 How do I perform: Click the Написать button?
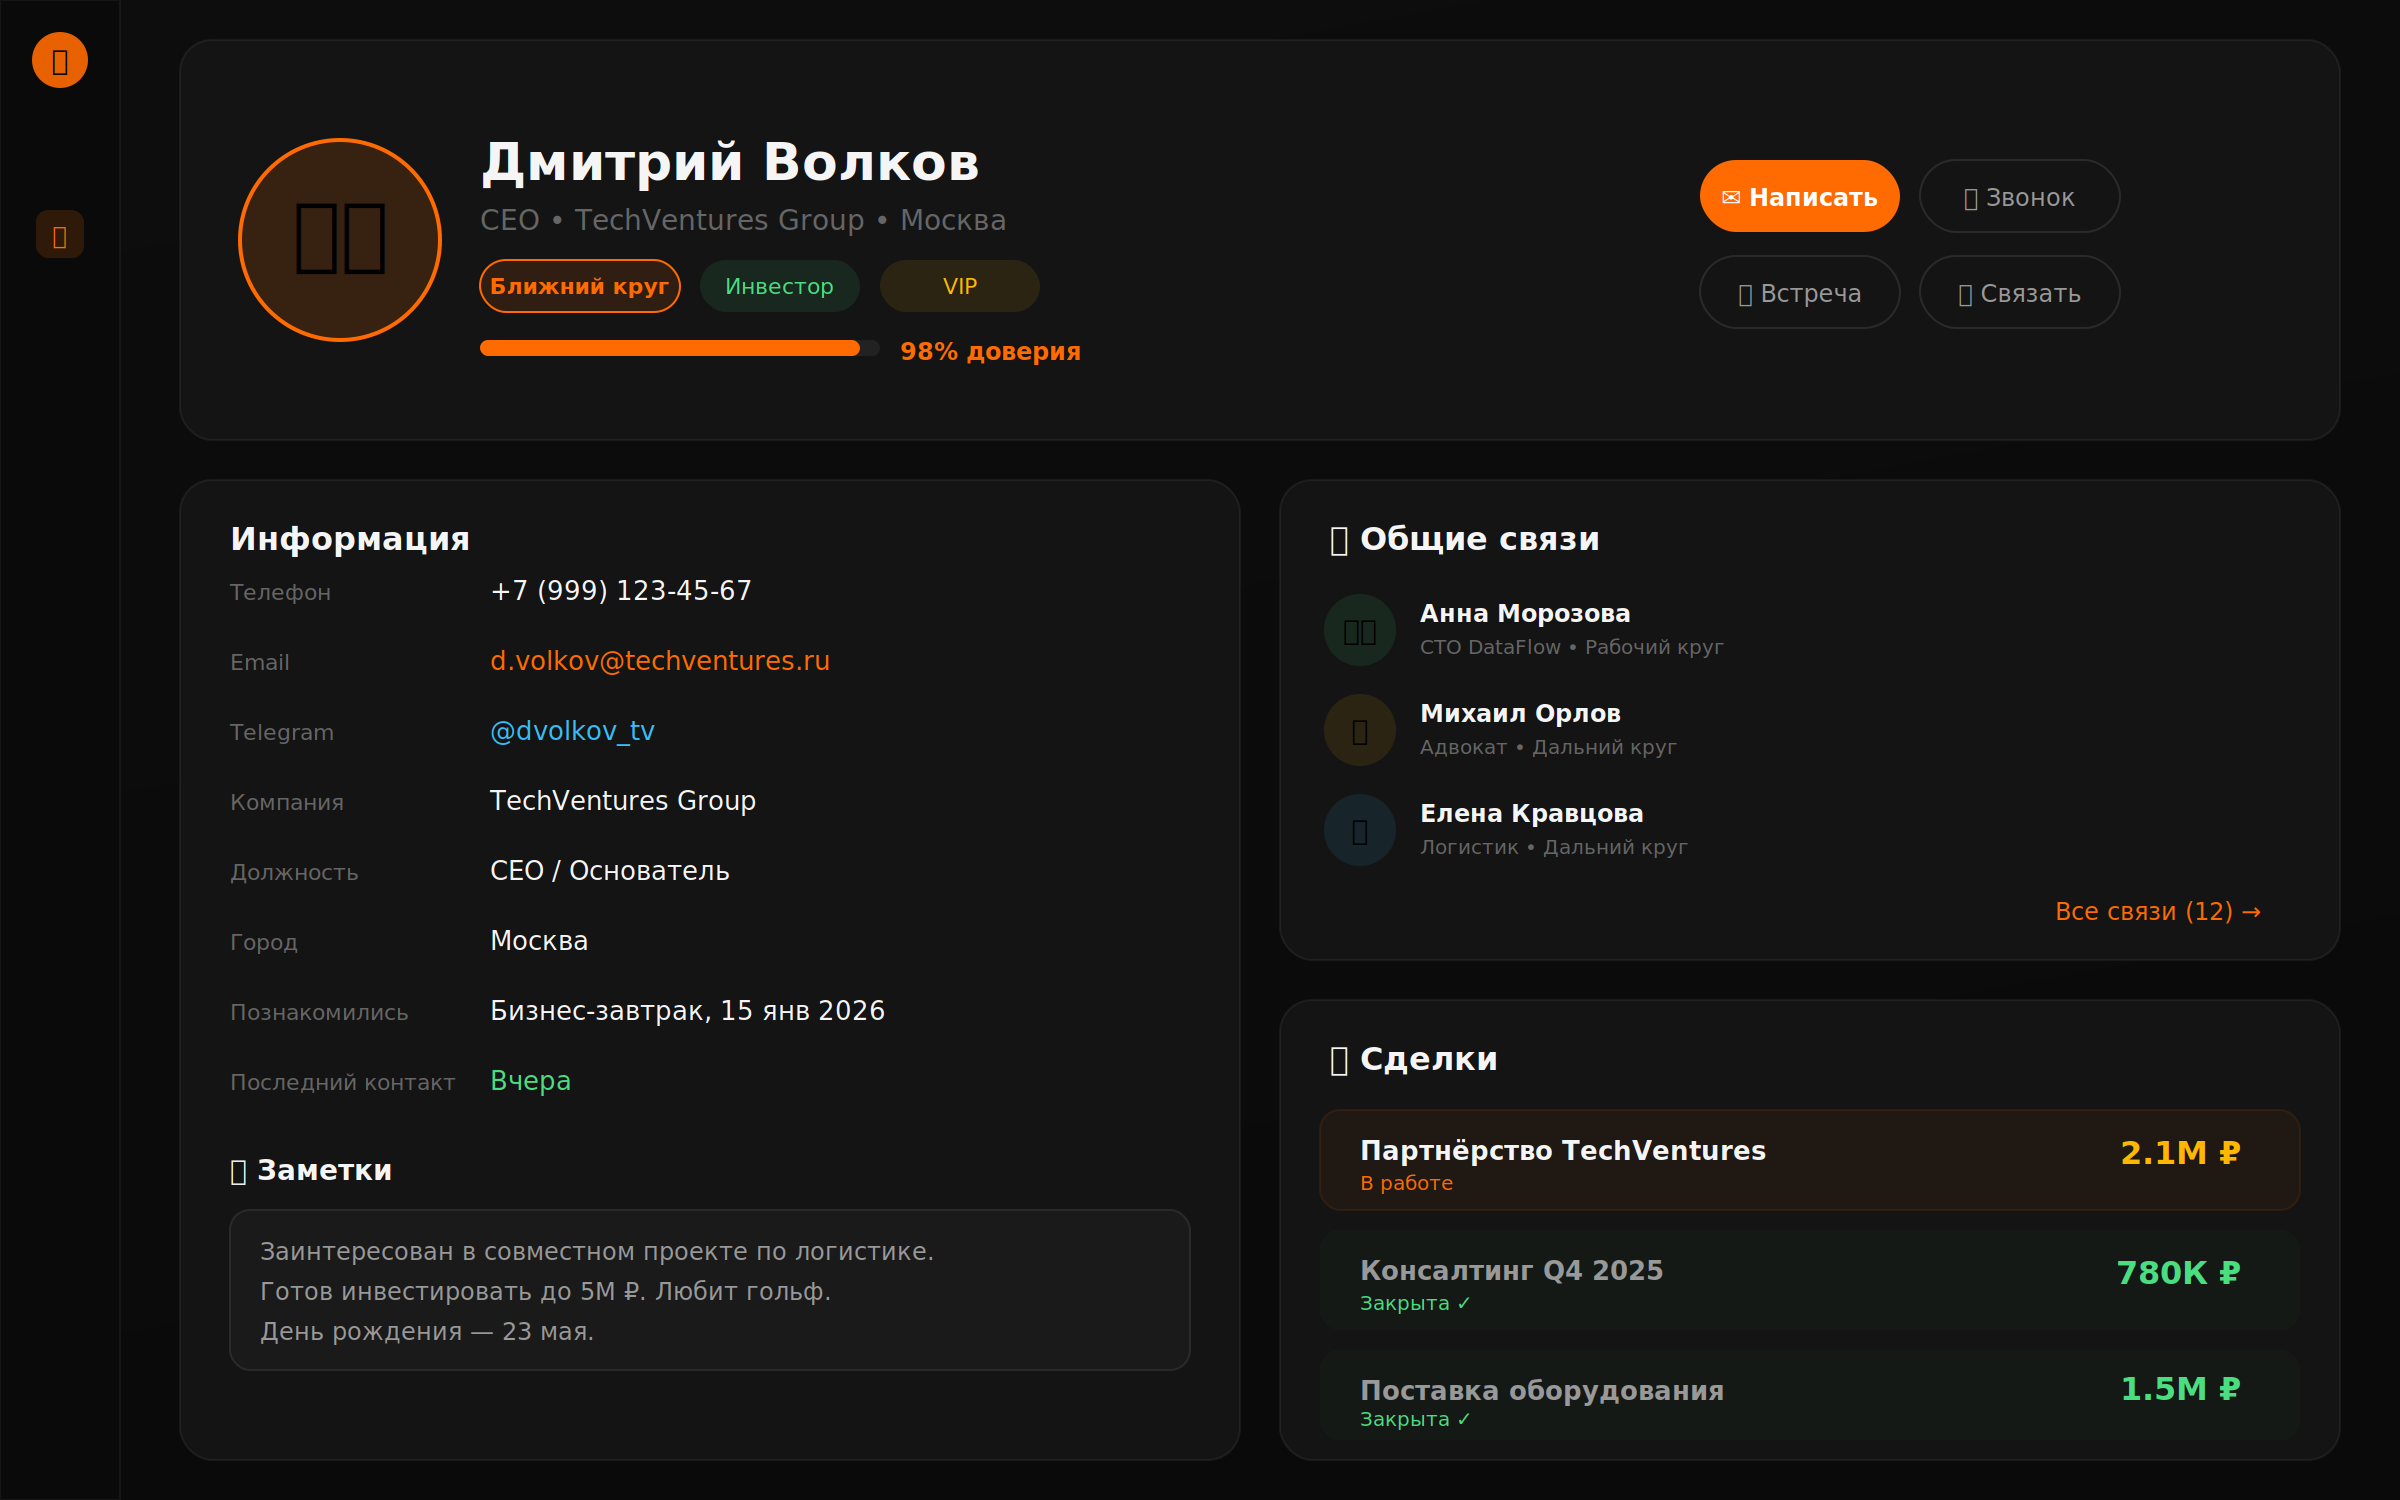(x=1800, y=196)
